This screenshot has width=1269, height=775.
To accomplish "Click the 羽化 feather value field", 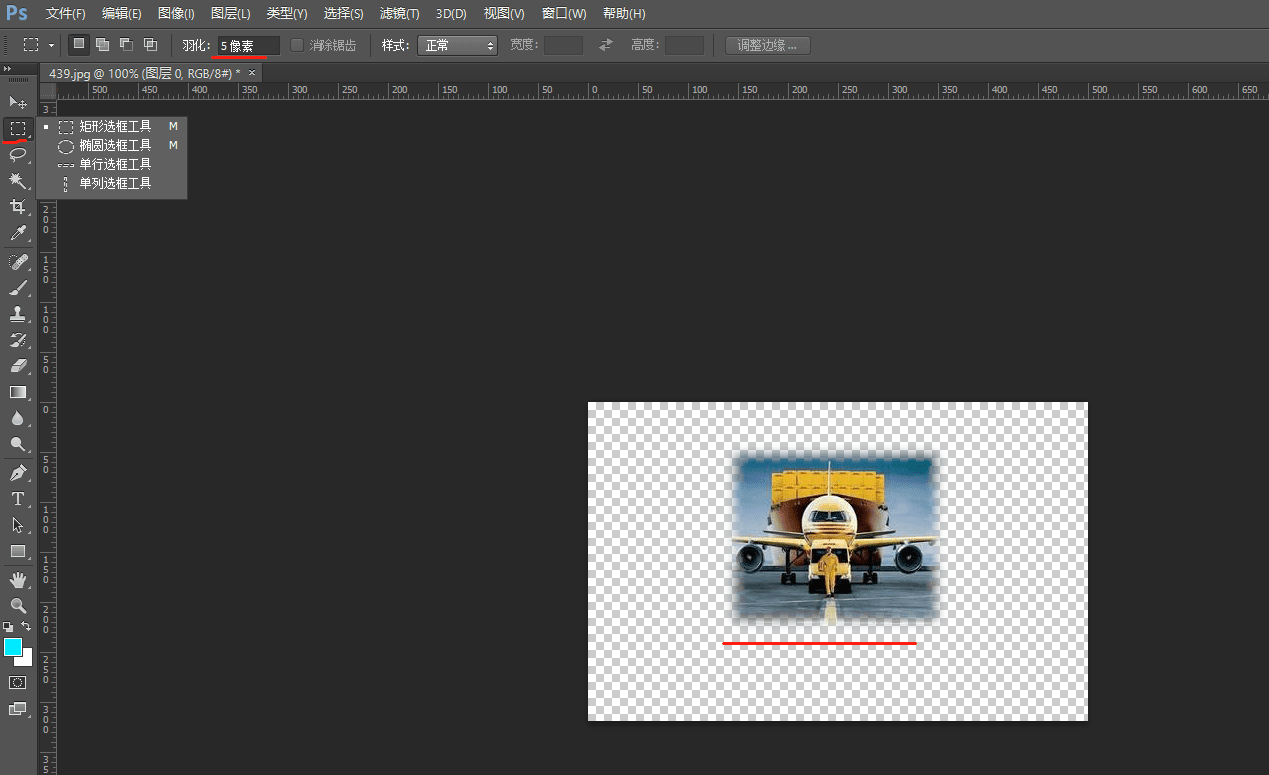I will point(248,45).
